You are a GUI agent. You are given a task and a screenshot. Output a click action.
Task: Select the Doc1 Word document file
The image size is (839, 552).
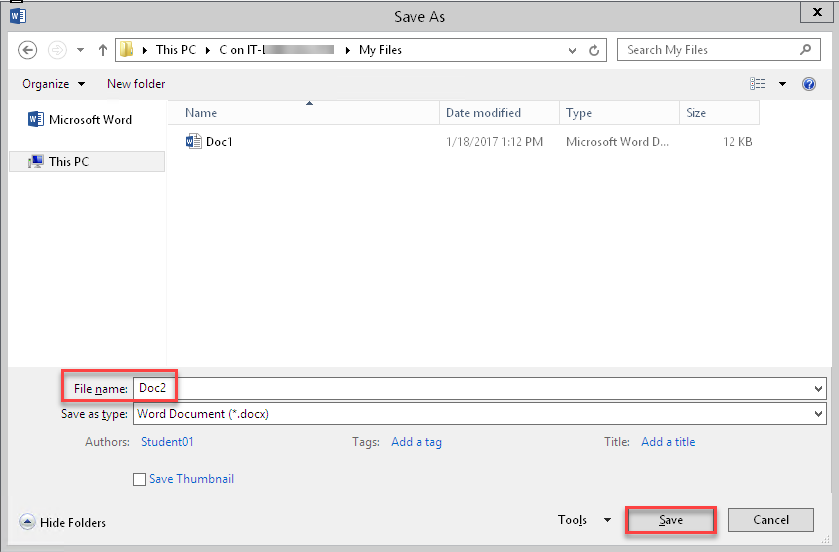click(219, 142)
